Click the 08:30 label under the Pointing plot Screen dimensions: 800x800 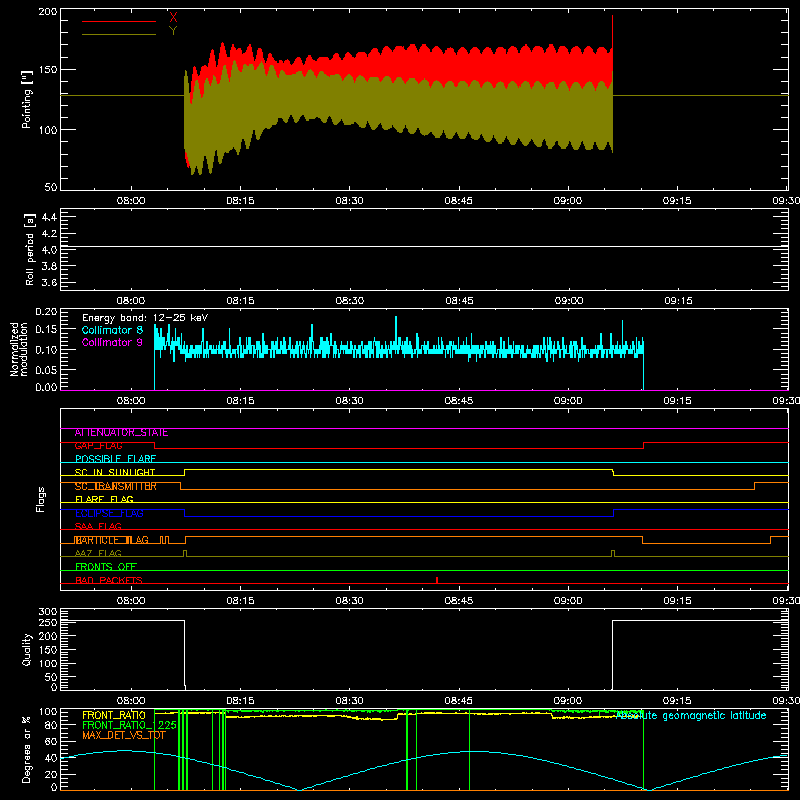tap(349, 201)
